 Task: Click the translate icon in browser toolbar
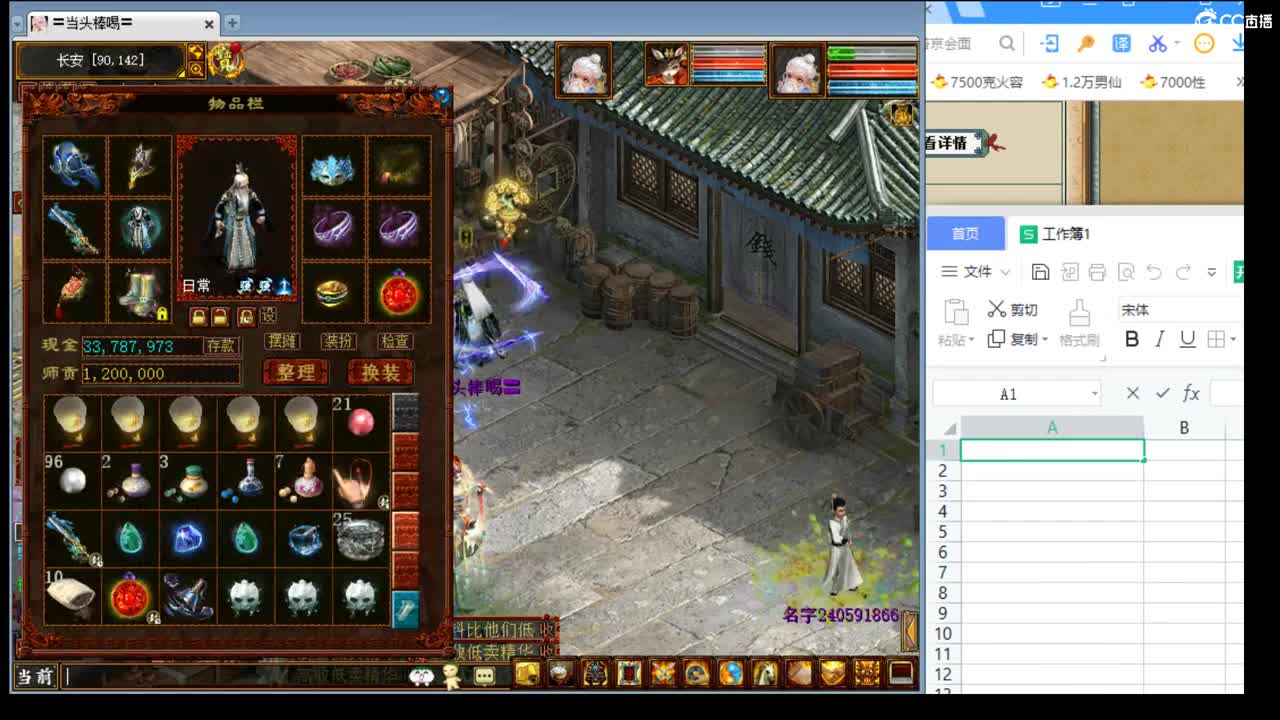tap(1122, 43)
